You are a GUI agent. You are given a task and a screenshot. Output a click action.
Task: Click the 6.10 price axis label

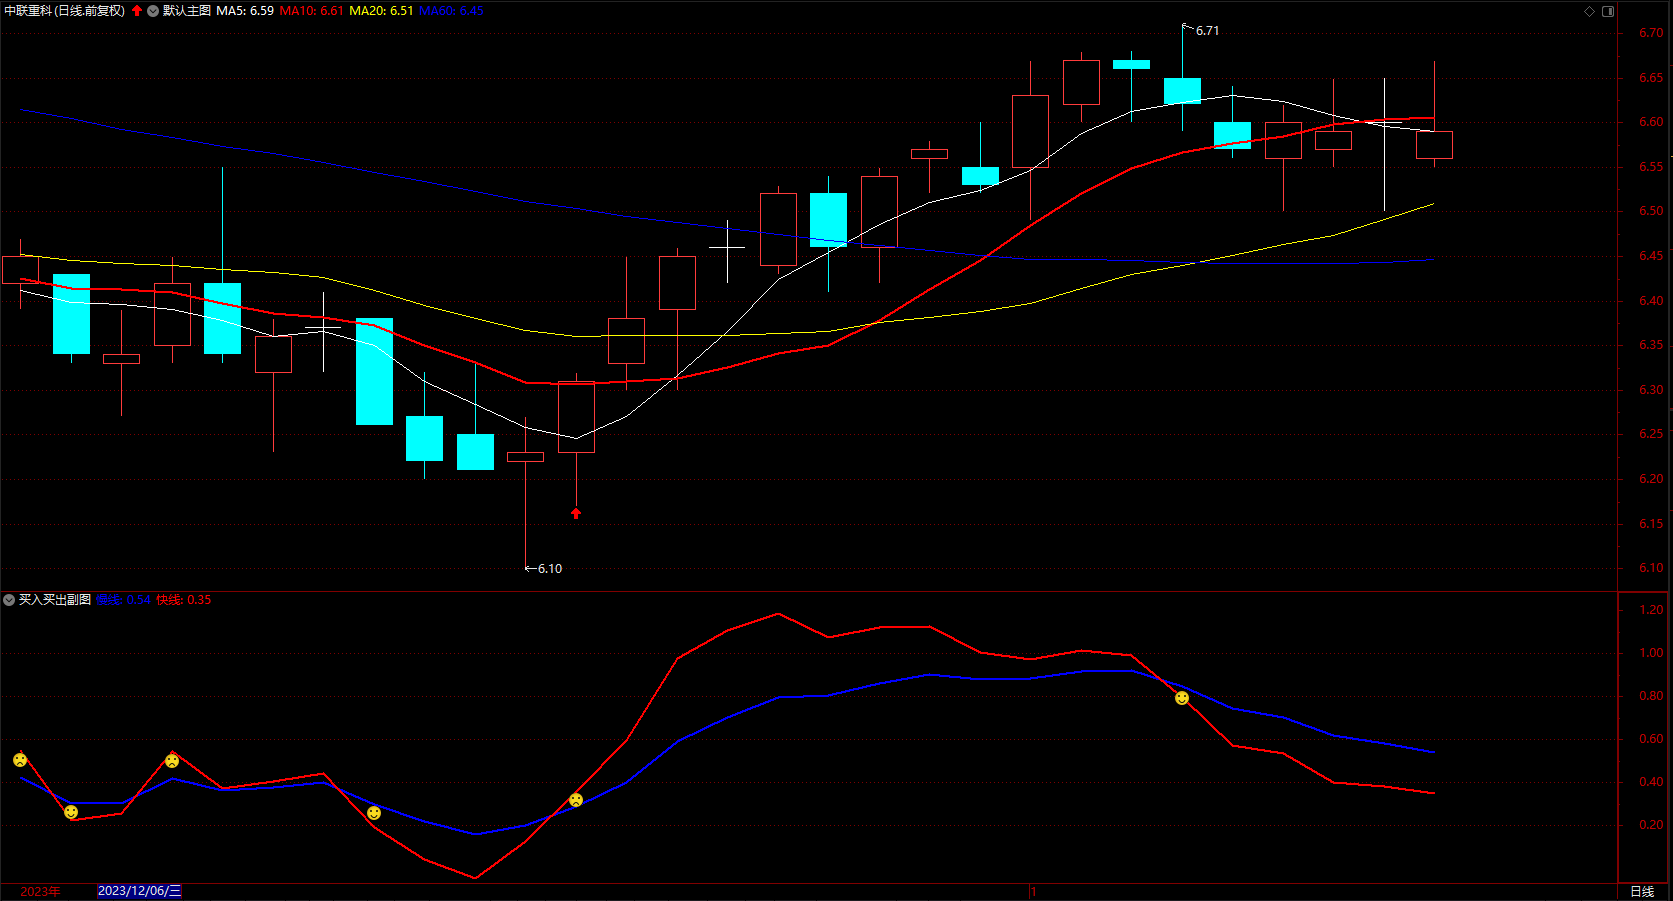point(1651,568)
